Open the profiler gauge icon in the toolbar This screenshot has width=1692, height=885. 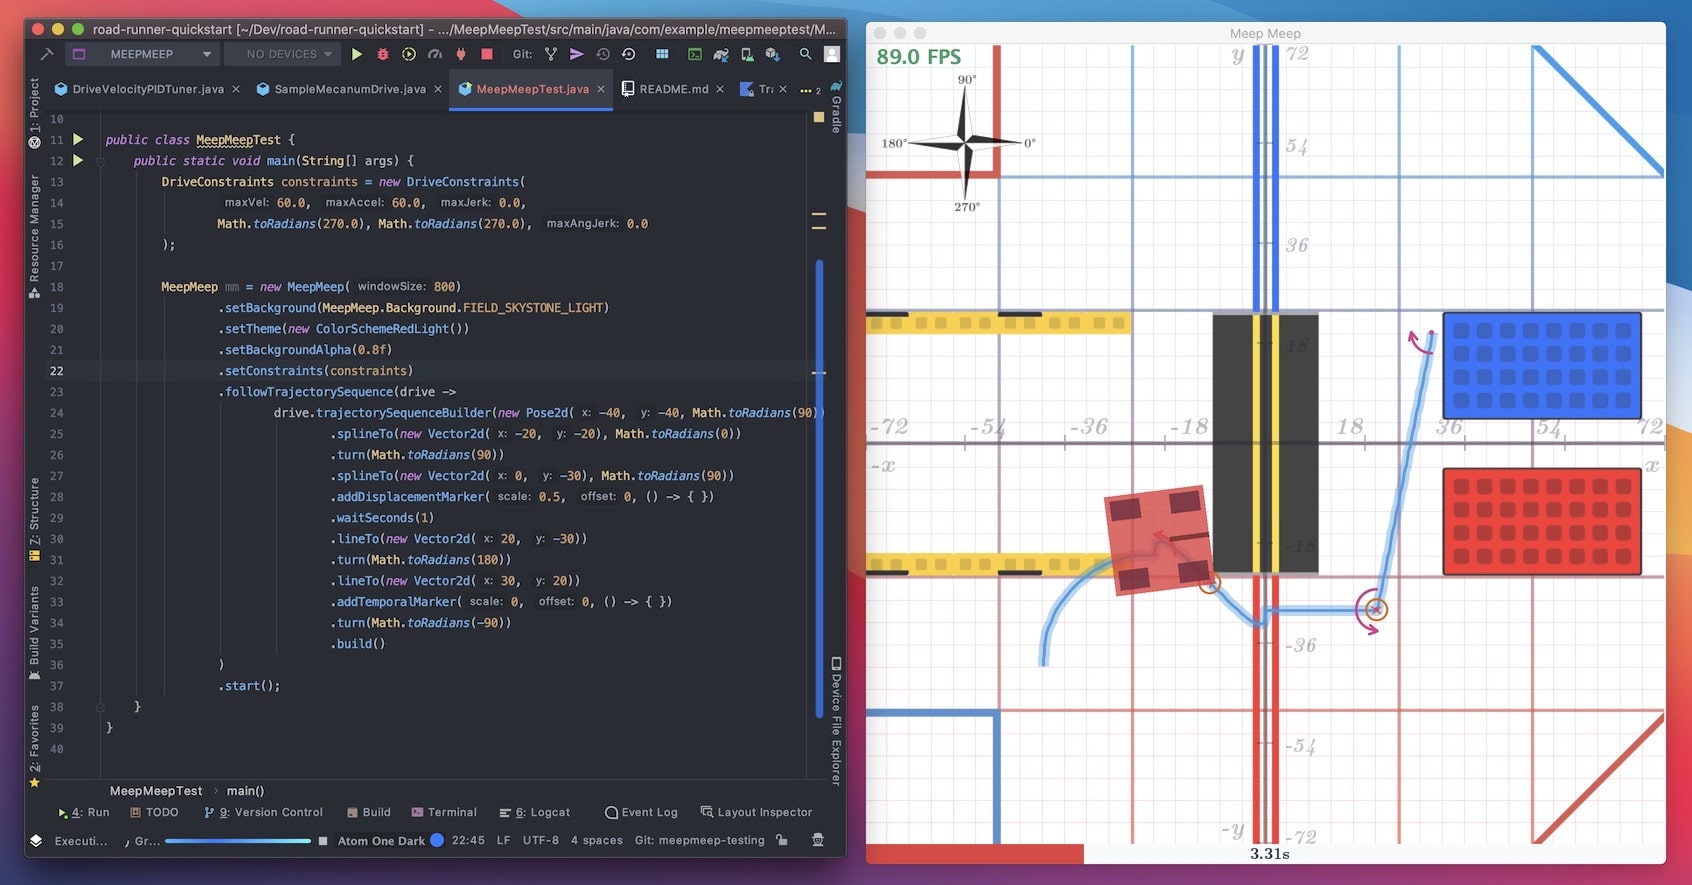[435, 54]
